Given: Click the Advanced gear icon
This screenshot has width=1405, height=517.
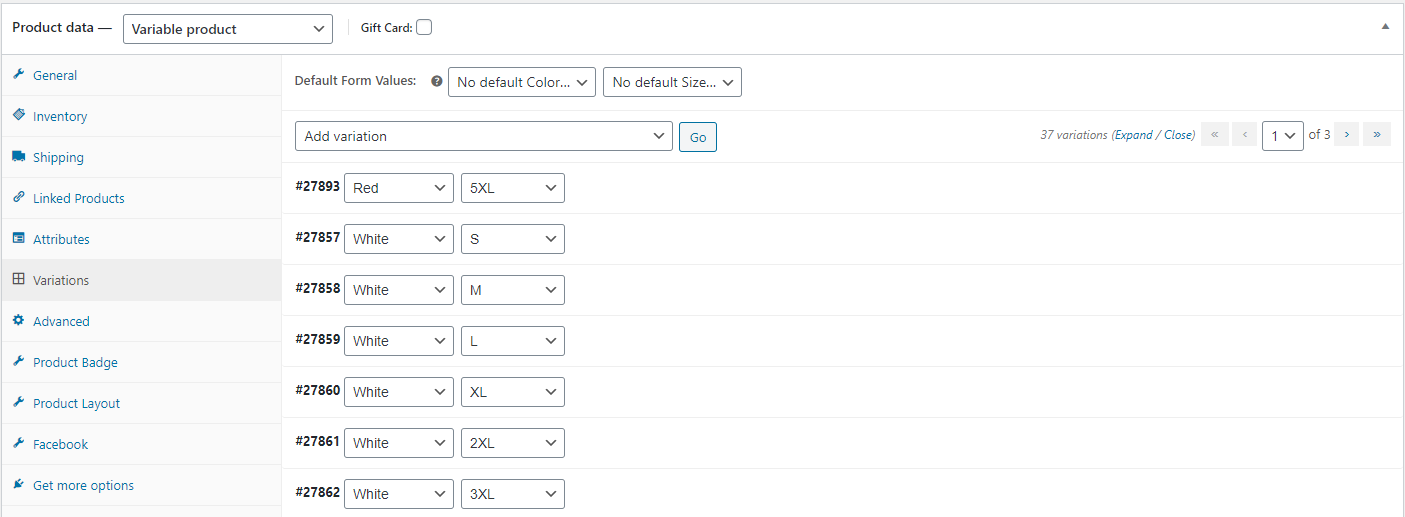Looking at the screenshot, I should [x=18, y=321].
